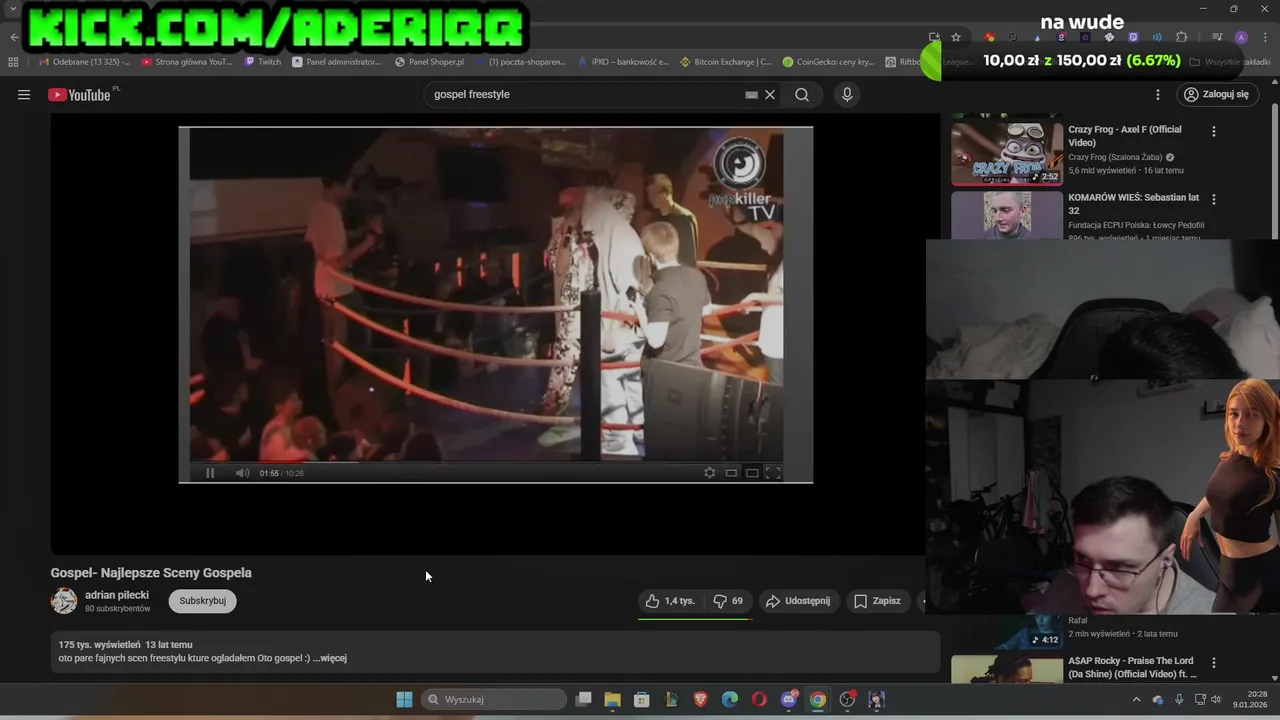Open the virtual keyboard icon in search

[x=751, y=95]
